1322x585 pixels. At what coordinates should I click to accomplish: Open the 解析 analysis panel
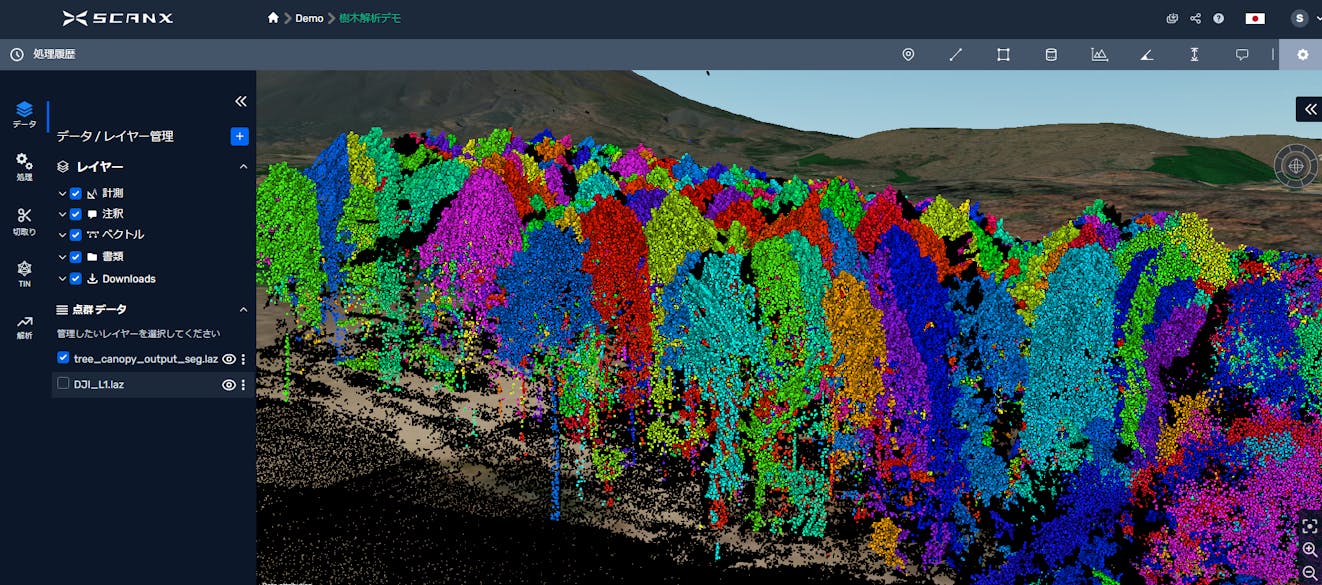click(24, 322)
